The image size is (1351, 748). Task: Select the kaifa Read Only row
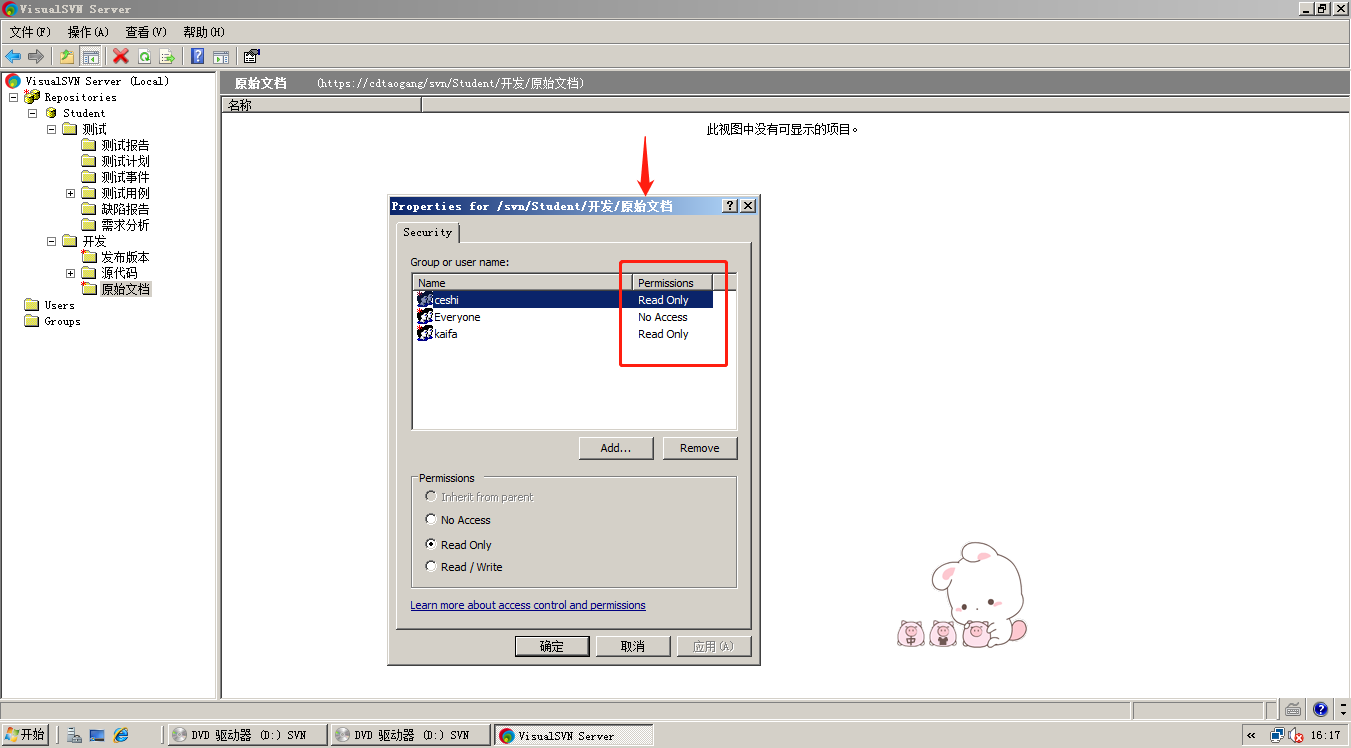[x=563, y=333]
